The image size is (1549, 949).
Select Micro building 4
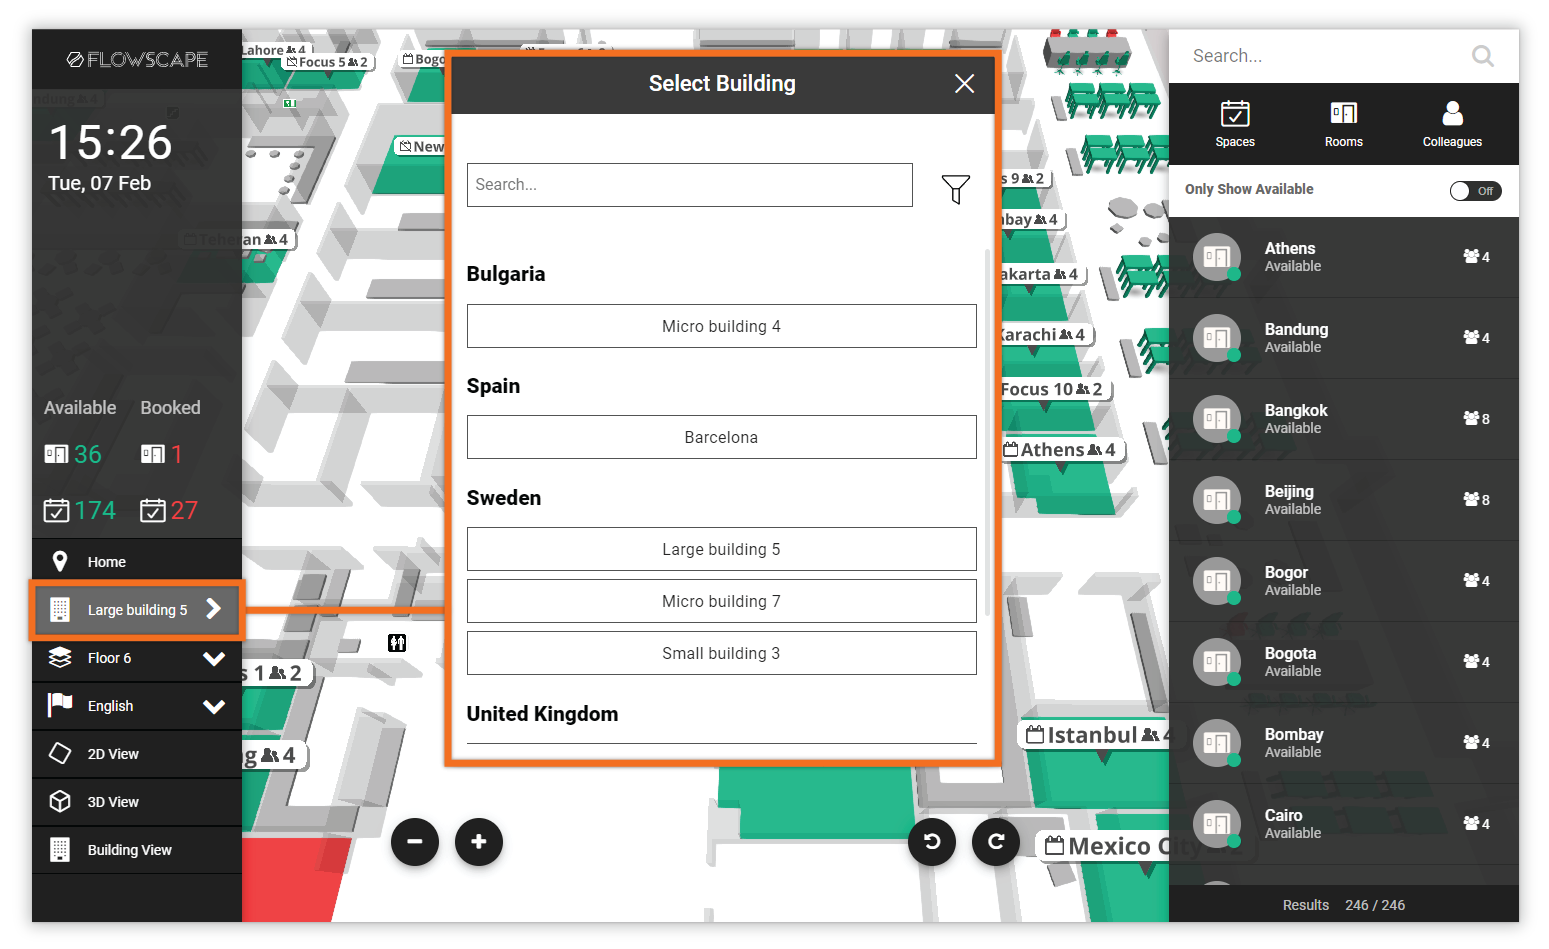pos(722,326)
